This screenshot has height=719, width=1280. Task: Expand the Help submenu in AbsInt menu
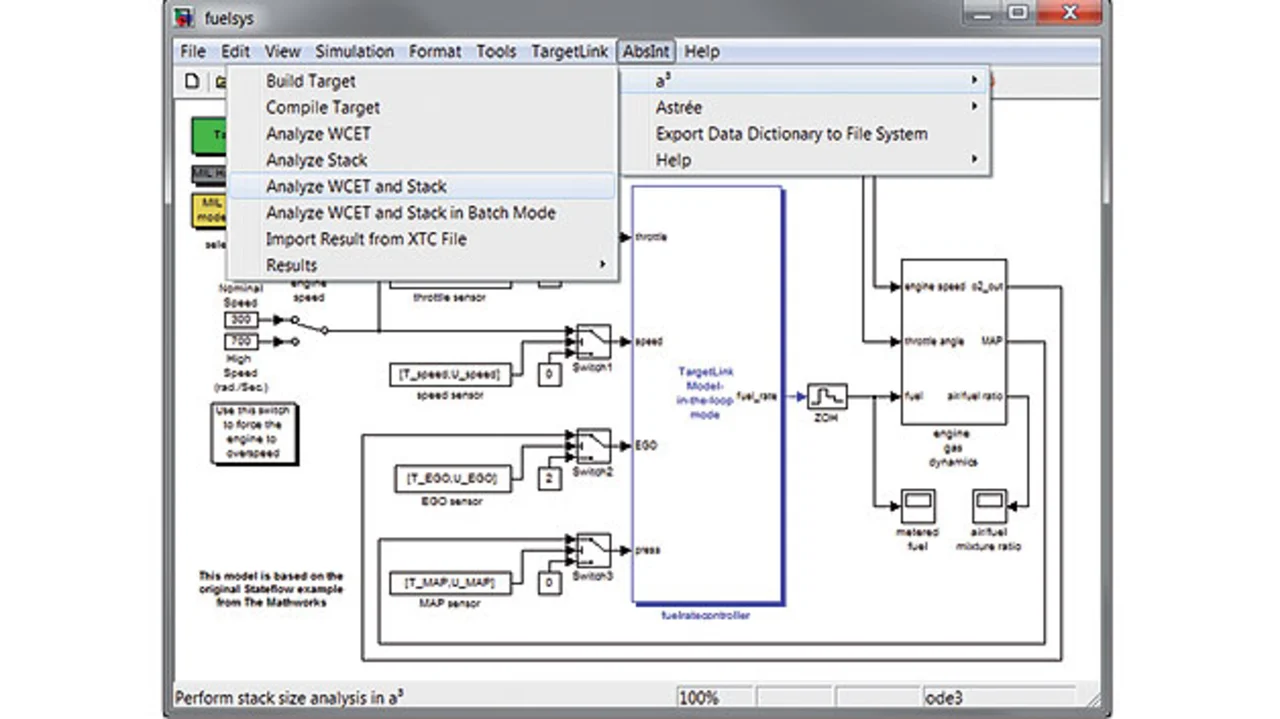click(x=805, y=160)
